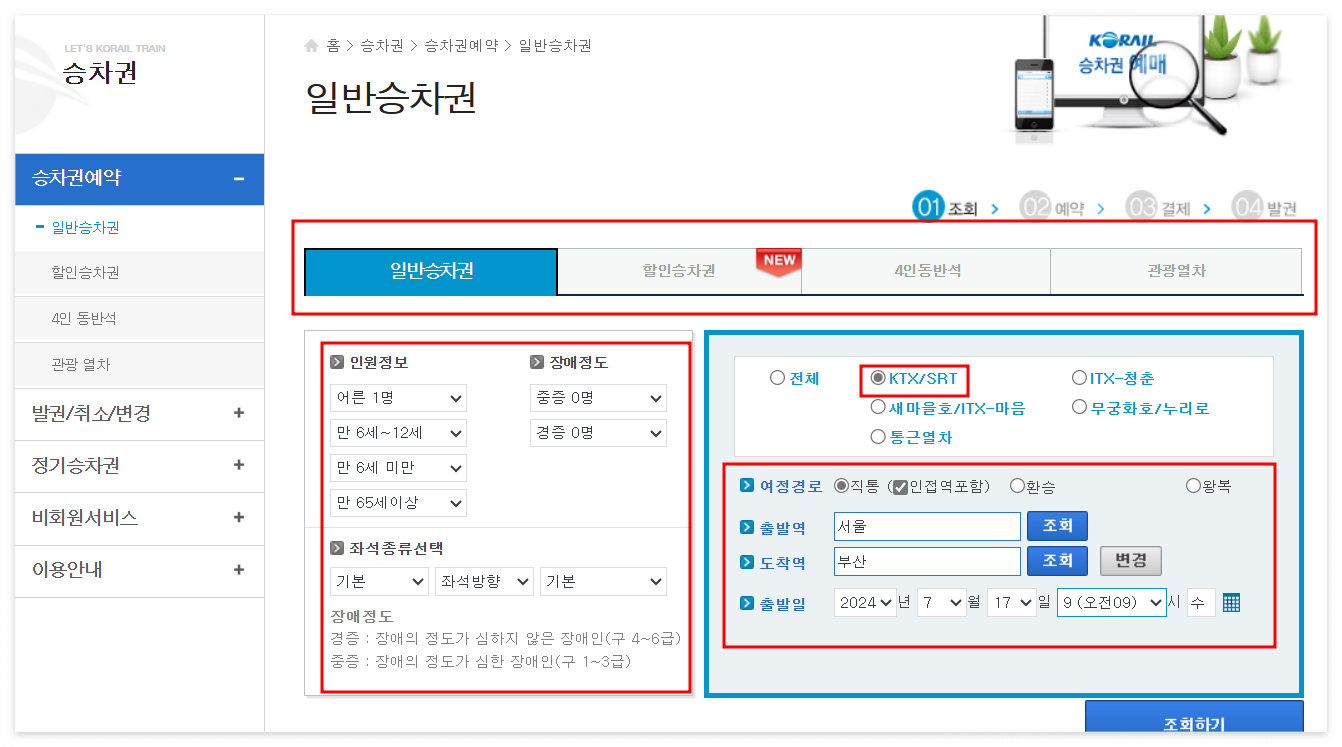Image resolution: width=1342 pixels, height=747 pixels.
Task: Open the 9 (오전09) hour dropdown
Action: pos(1111,602)
